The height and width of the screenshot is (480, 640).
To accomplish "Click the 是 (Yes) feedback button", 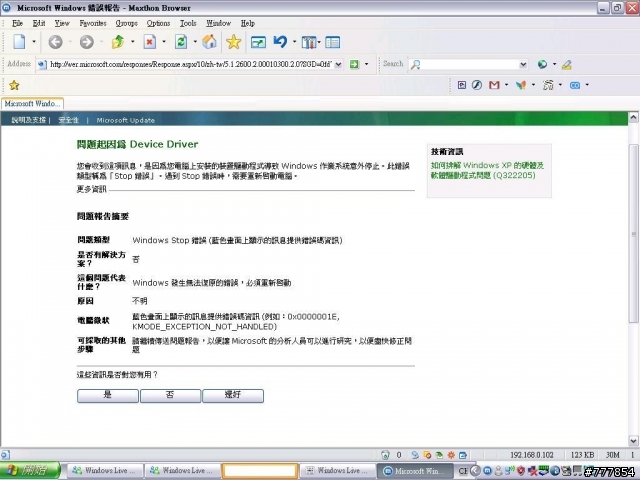I will point(108,396).
